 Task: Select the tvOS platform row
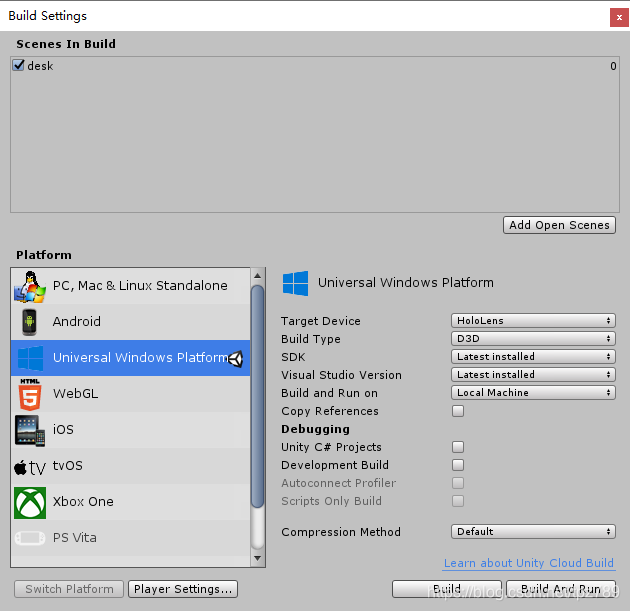(131, 466)
